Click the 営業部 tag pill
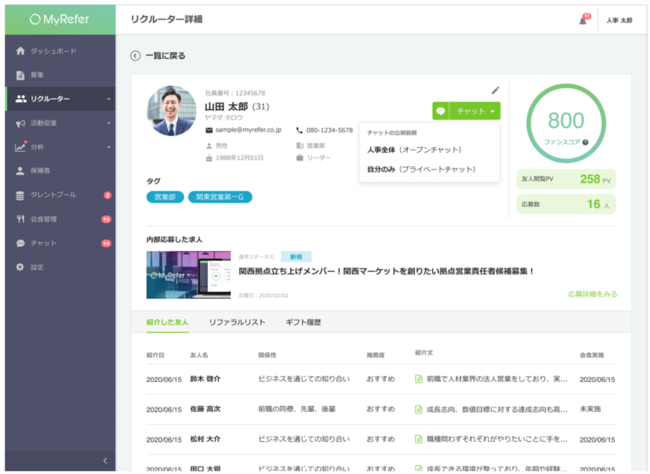The image size is (650, 474). point(165,197)
